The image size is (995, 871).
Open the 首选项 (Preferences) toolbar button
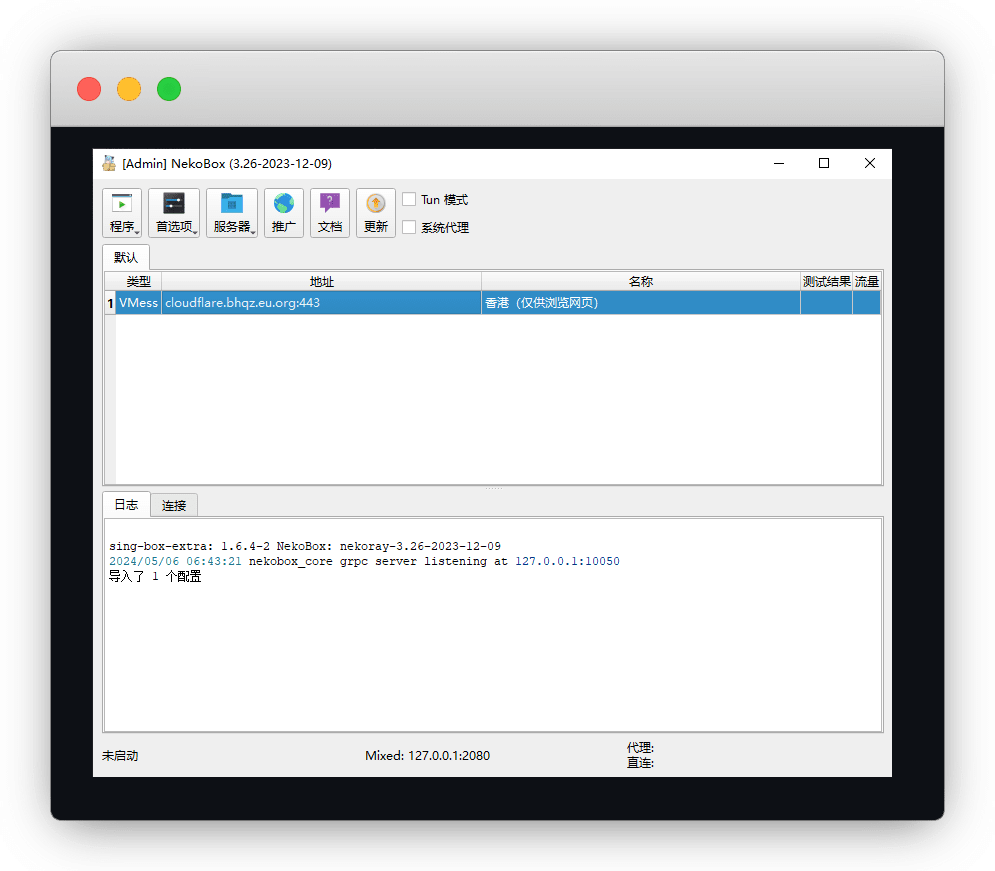click(174, 213)
